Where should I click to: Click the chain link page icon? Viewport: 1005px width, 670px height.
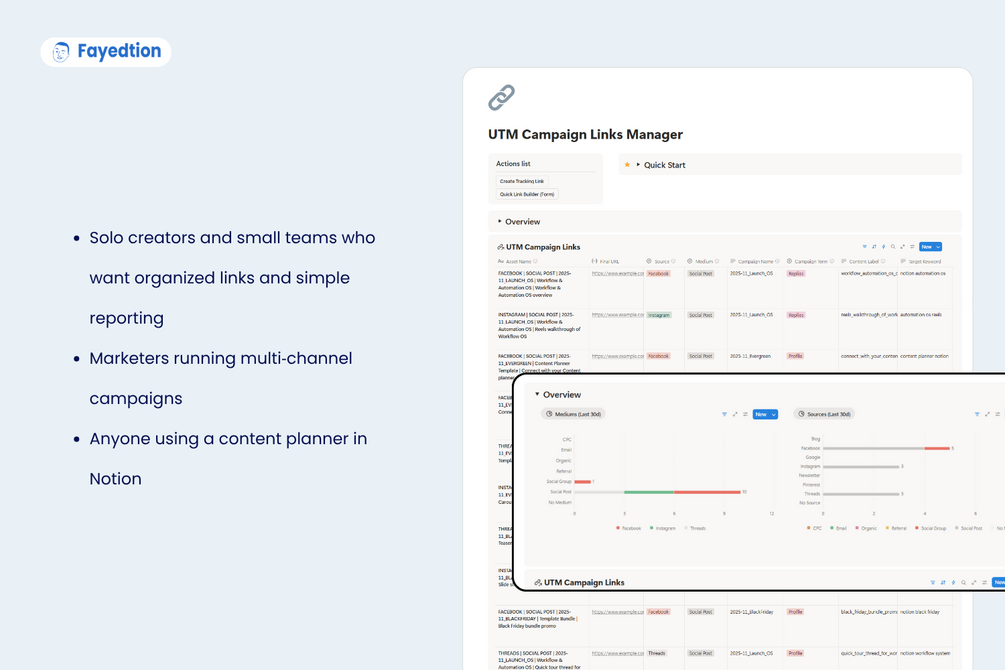pyautogui.click(x=501, y=97)
